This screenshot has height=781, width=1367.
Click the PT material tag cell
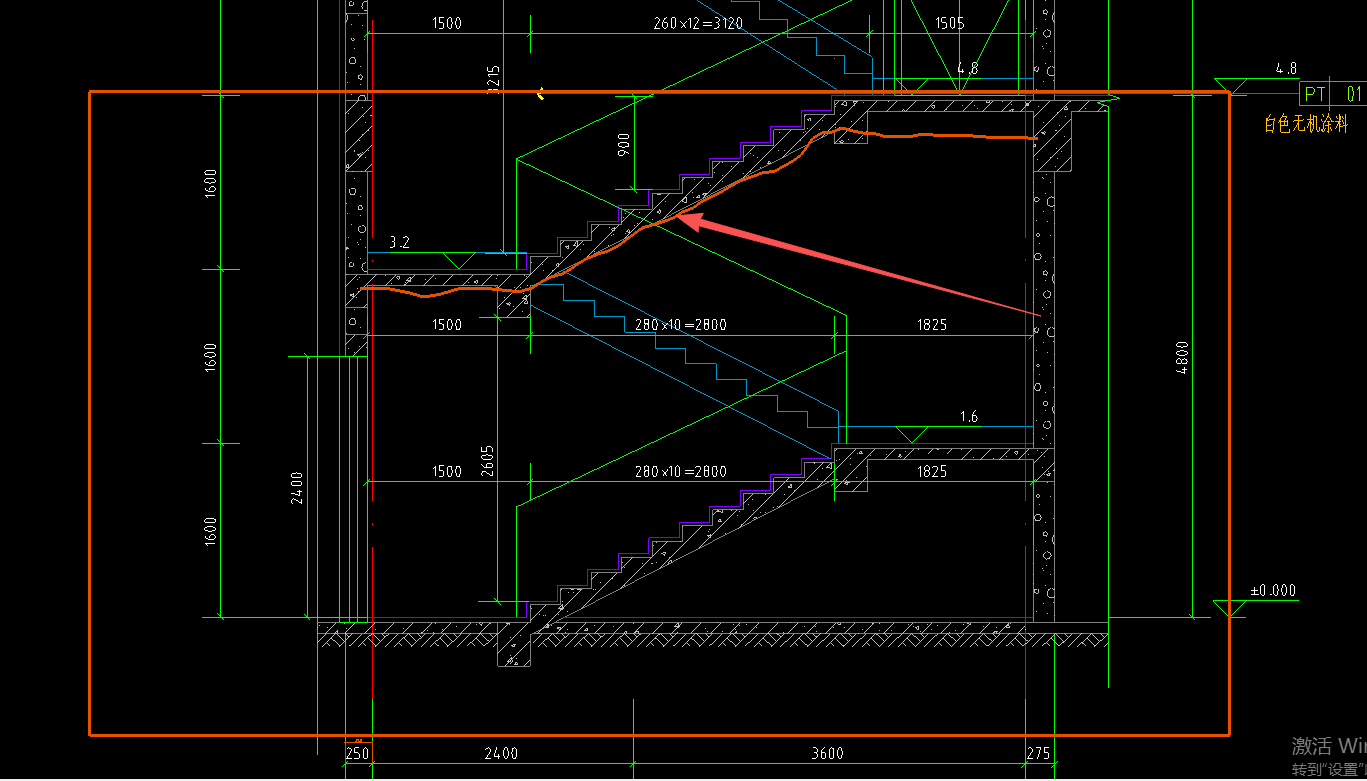(1315, 95)
